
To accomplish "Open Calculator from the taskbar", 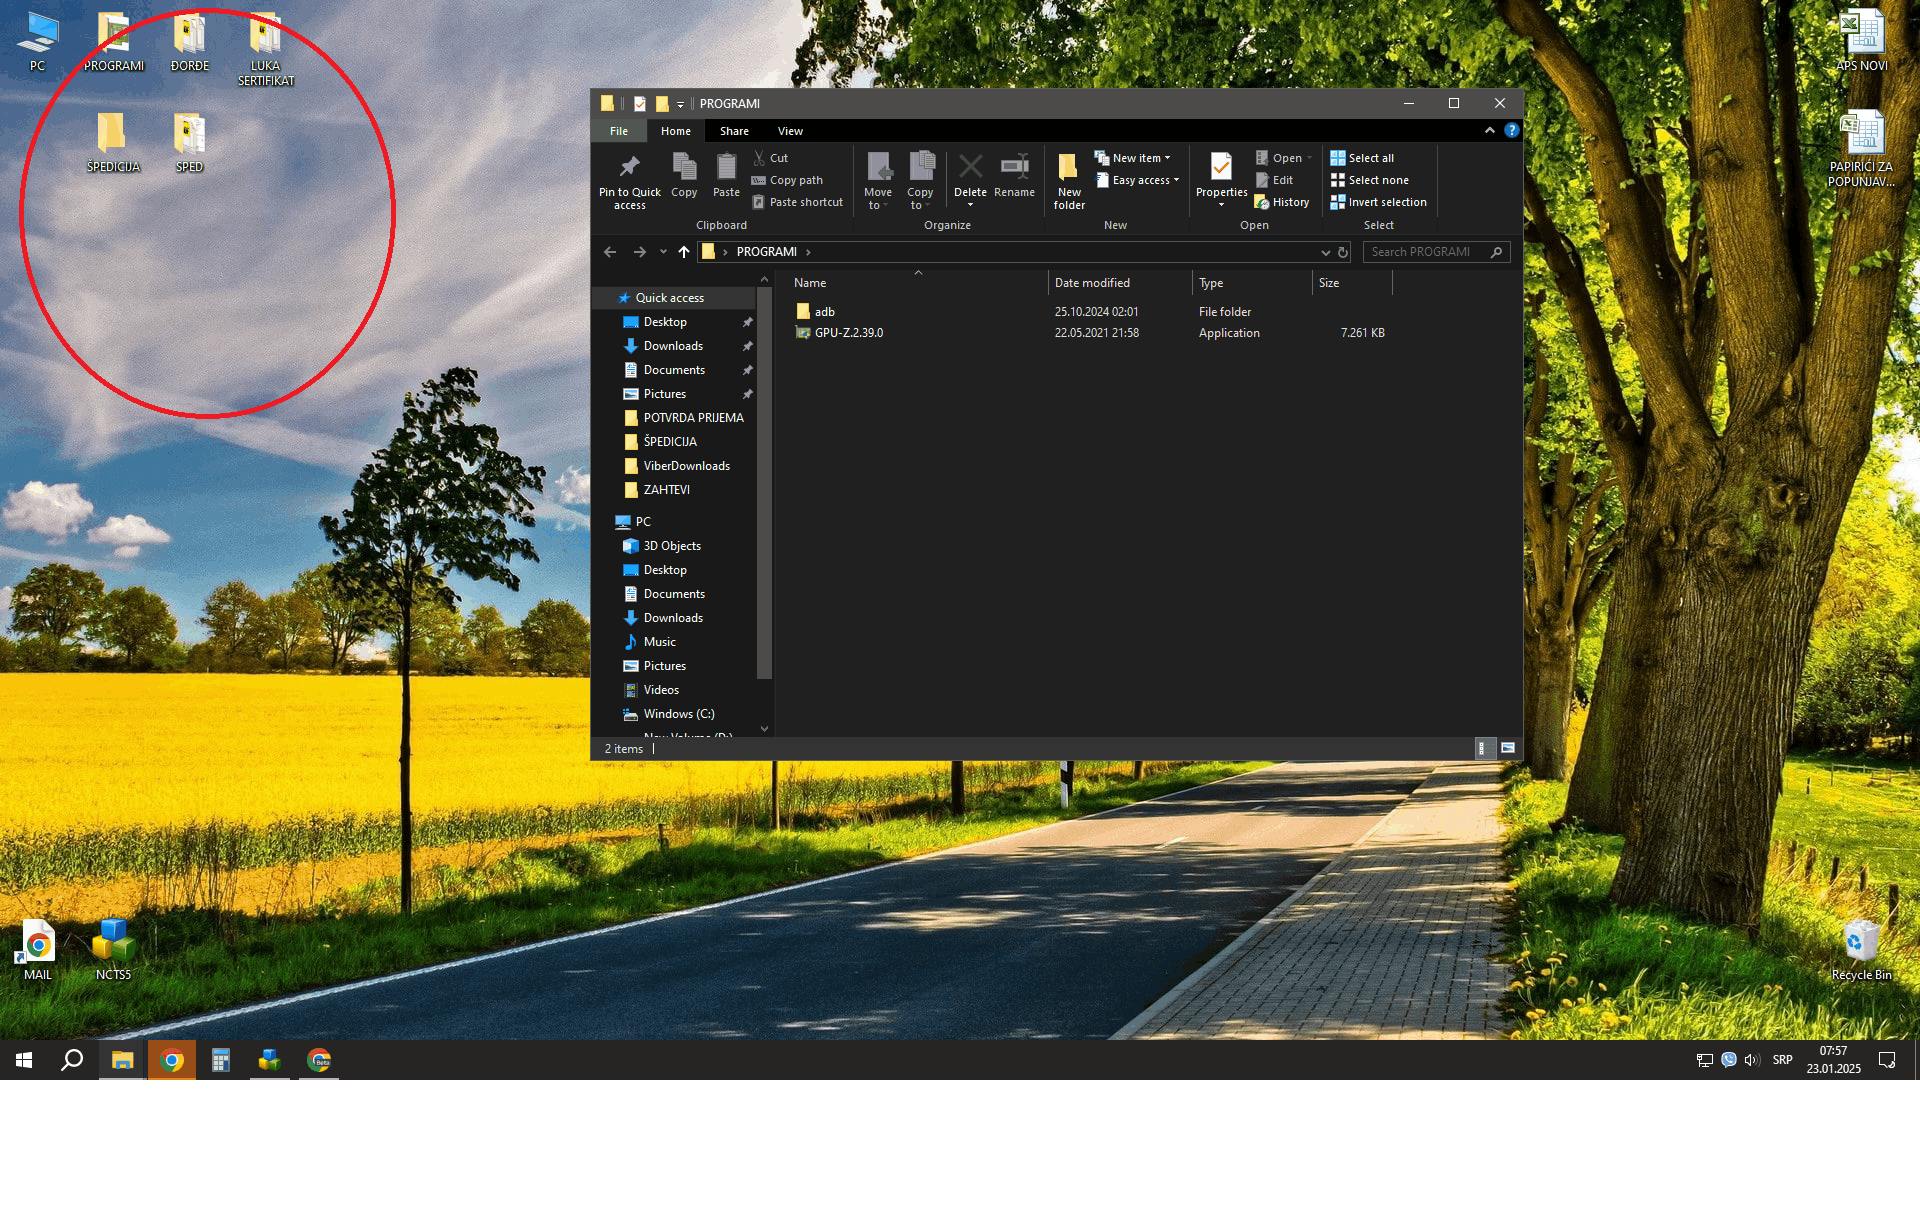I will point(220,1060).
